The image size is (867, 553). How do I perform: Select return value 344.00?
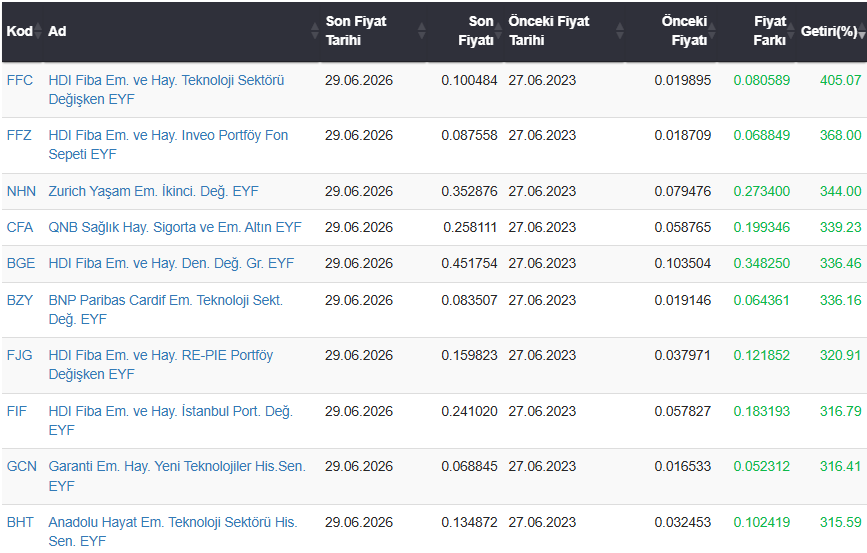pyautogui.click(x=840, y=191)
